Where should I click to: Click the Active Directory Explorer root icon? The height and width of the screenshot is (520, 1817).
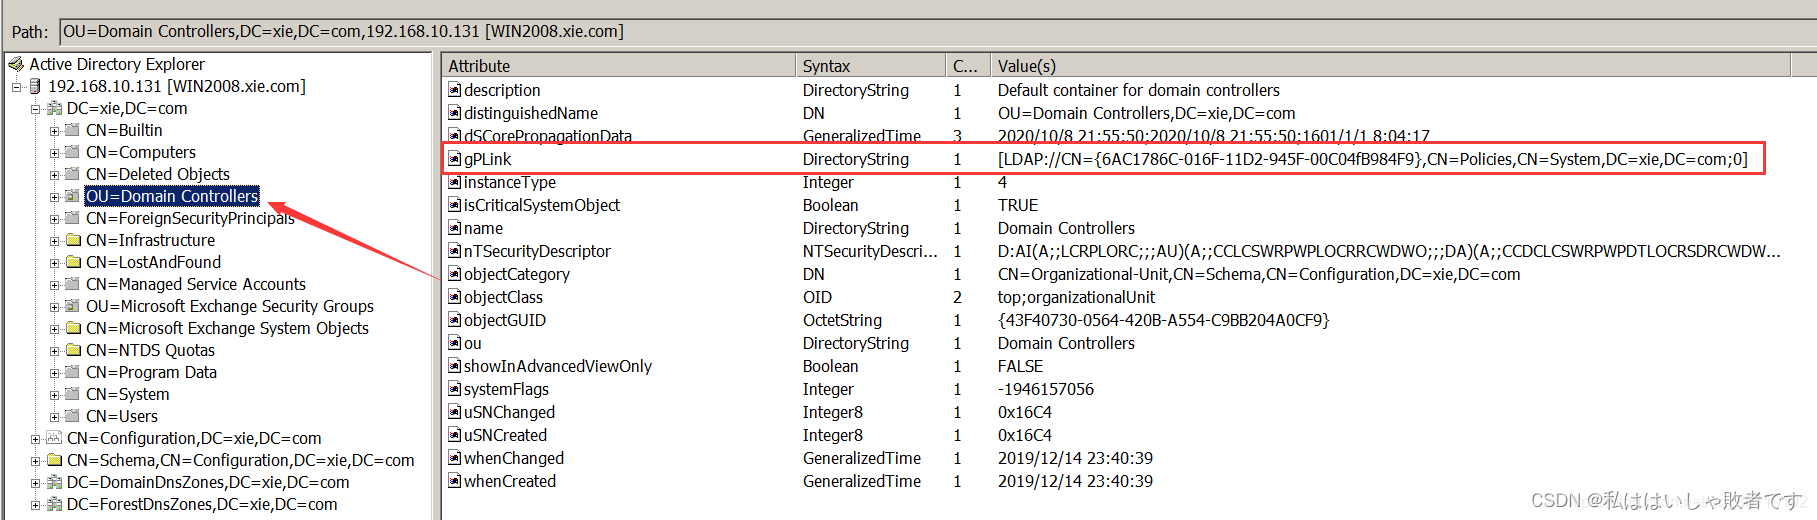[16, 64]
